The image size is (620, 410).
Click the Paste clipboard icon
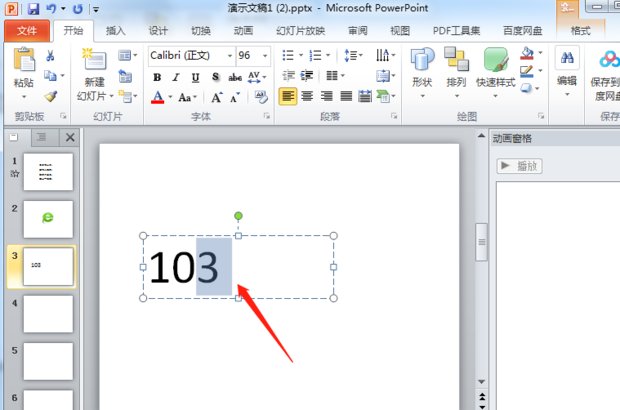24,59
